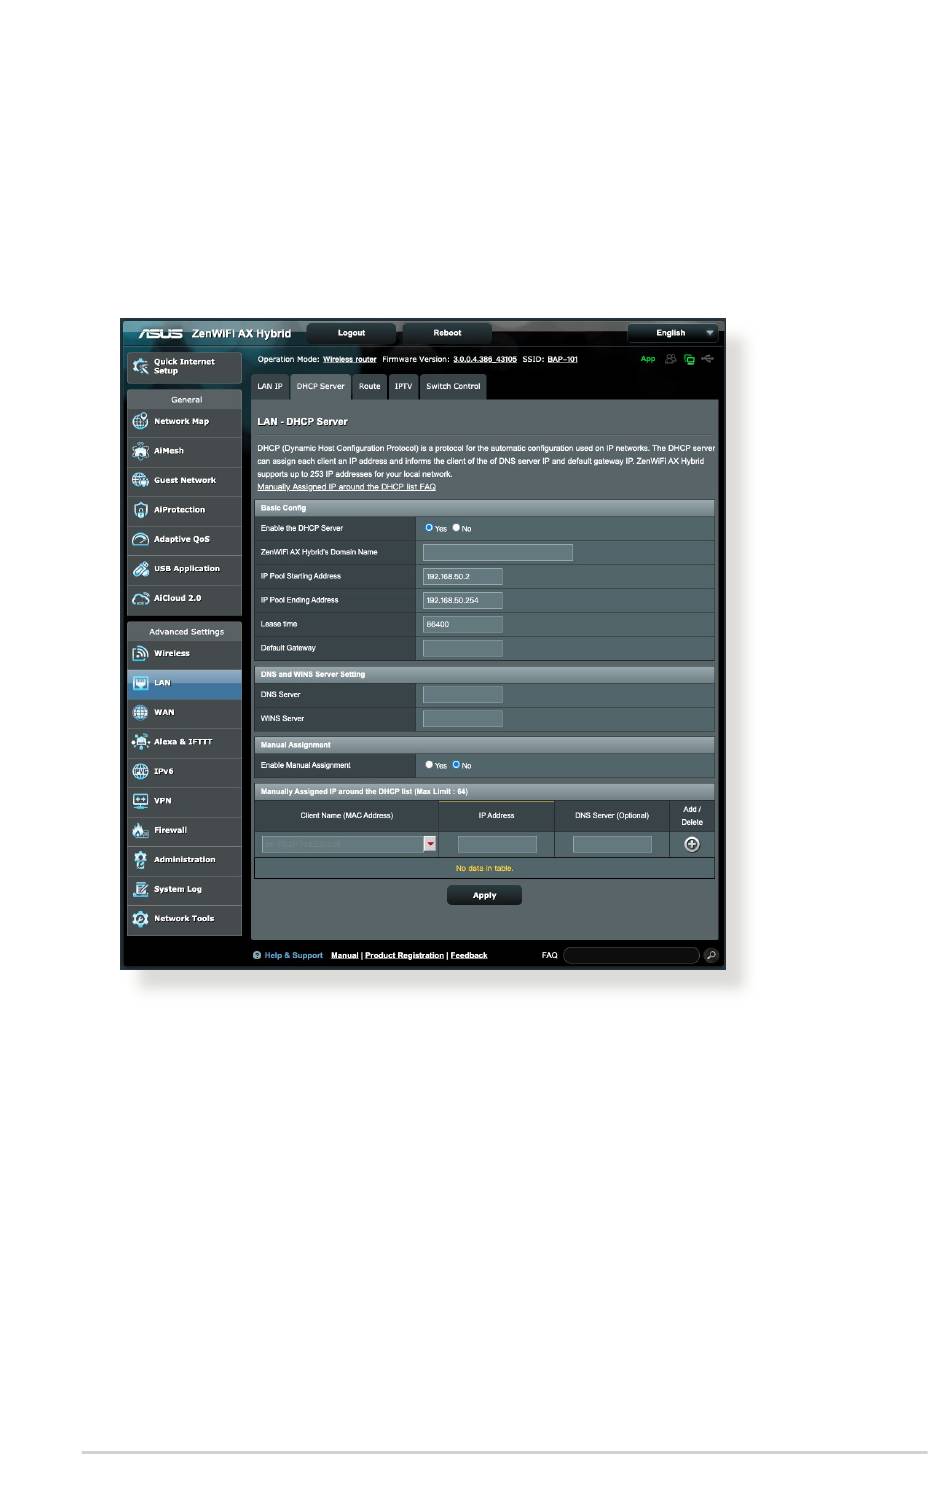Click the firmware version 3.0.0.4.386_43105 link

[485, 359]
